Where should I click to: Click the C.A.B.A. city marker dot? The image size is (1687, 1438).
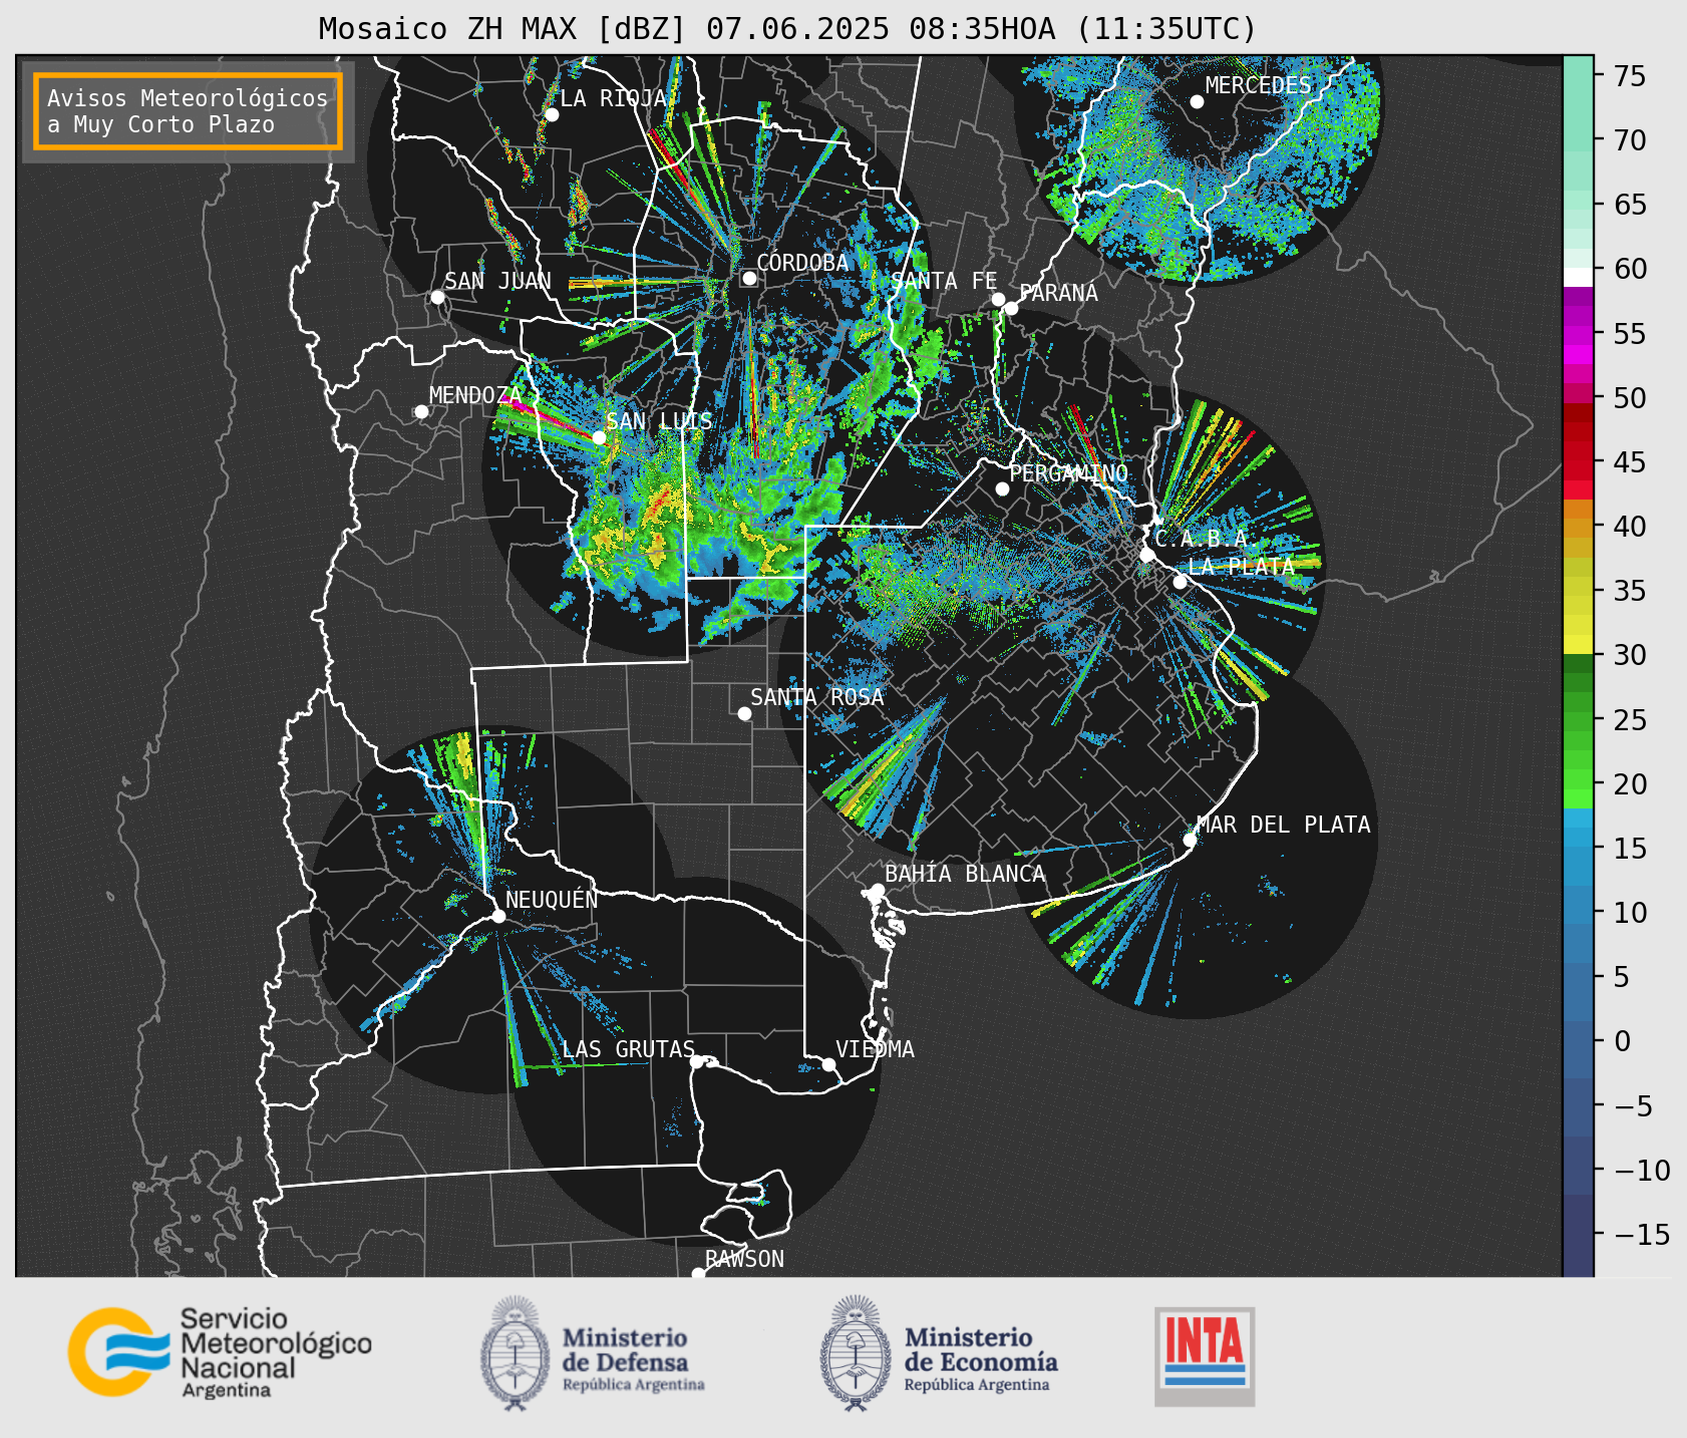pos(1147,554)
